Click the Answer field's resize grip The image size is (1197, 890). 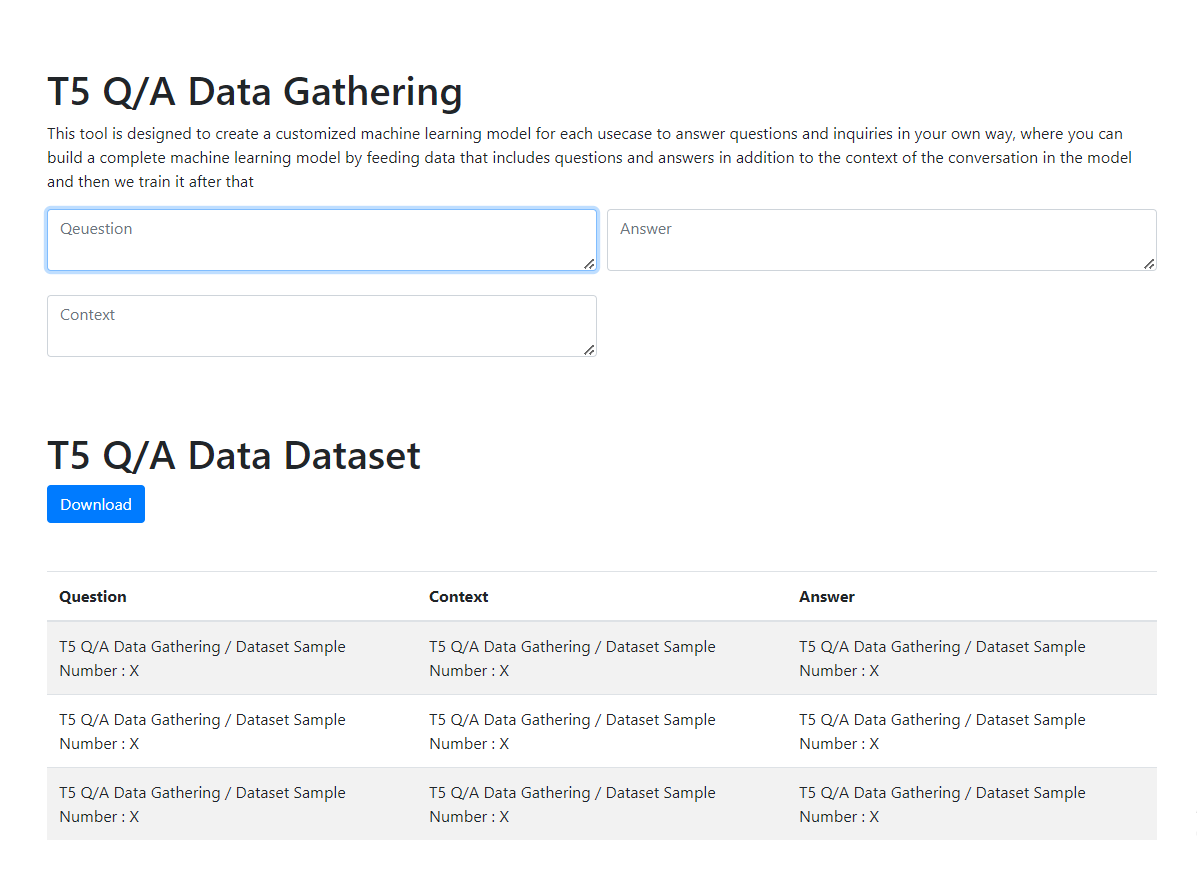pos(1149,264)
